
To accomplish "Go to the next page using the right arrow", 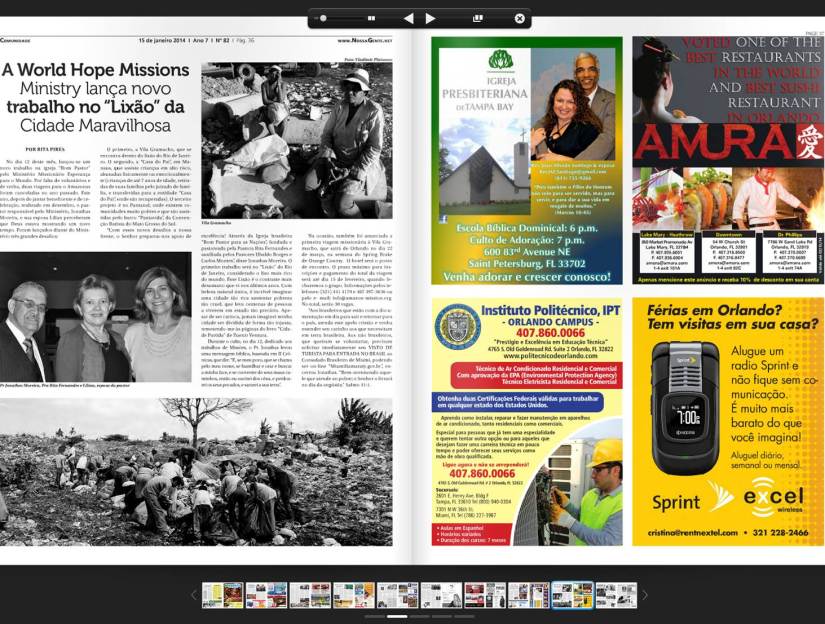I will pyautogui.click(x=431, y=18).
